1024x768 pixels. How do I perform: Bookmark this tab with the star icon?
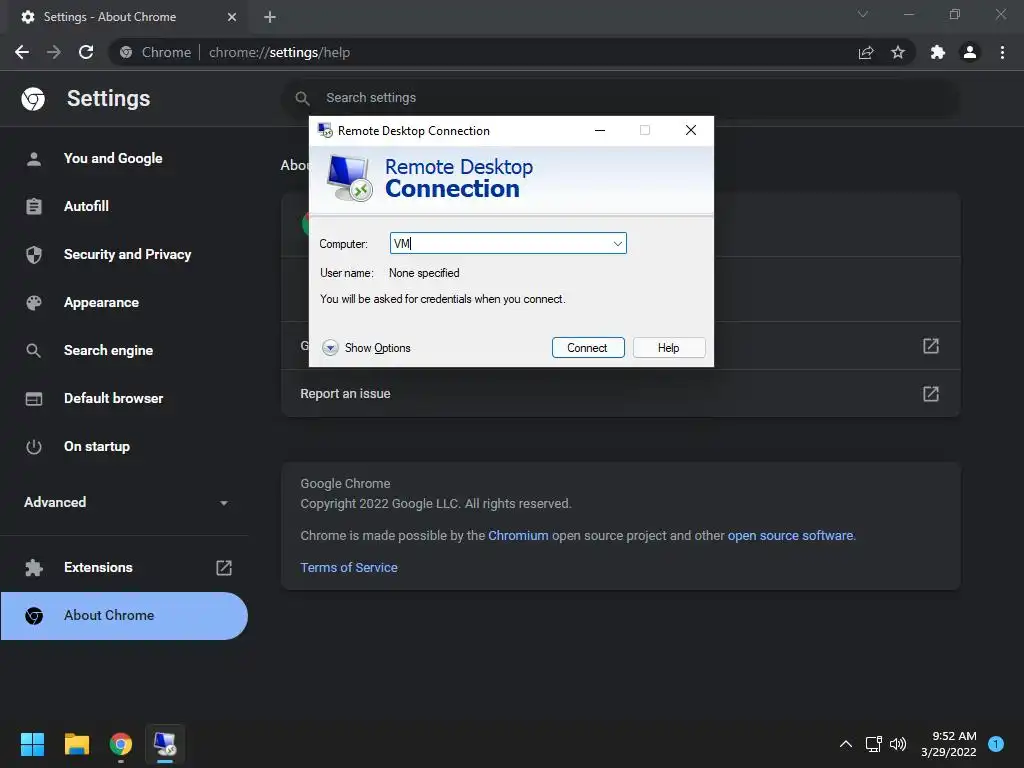(898, 52)
